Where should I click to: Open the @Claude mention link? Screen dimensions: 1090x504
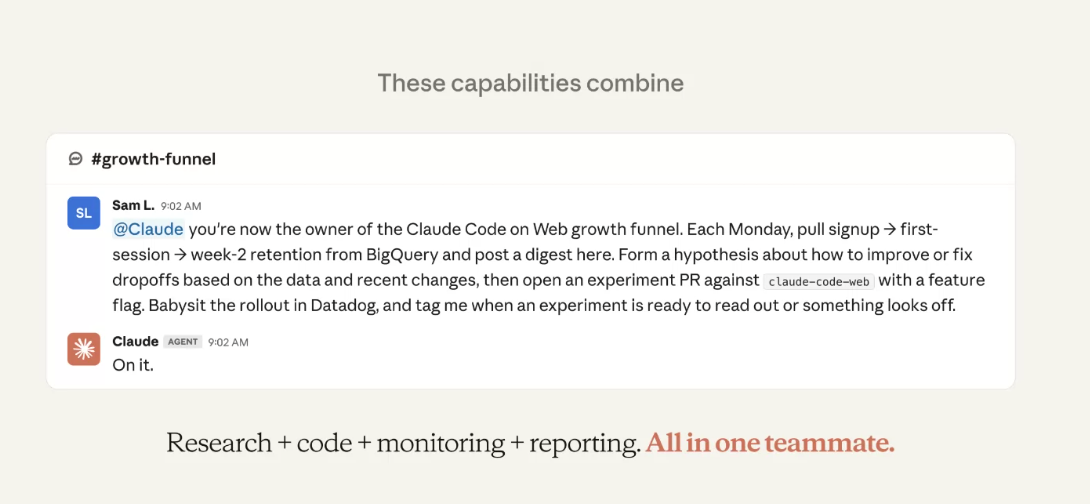tap(148, 229)
